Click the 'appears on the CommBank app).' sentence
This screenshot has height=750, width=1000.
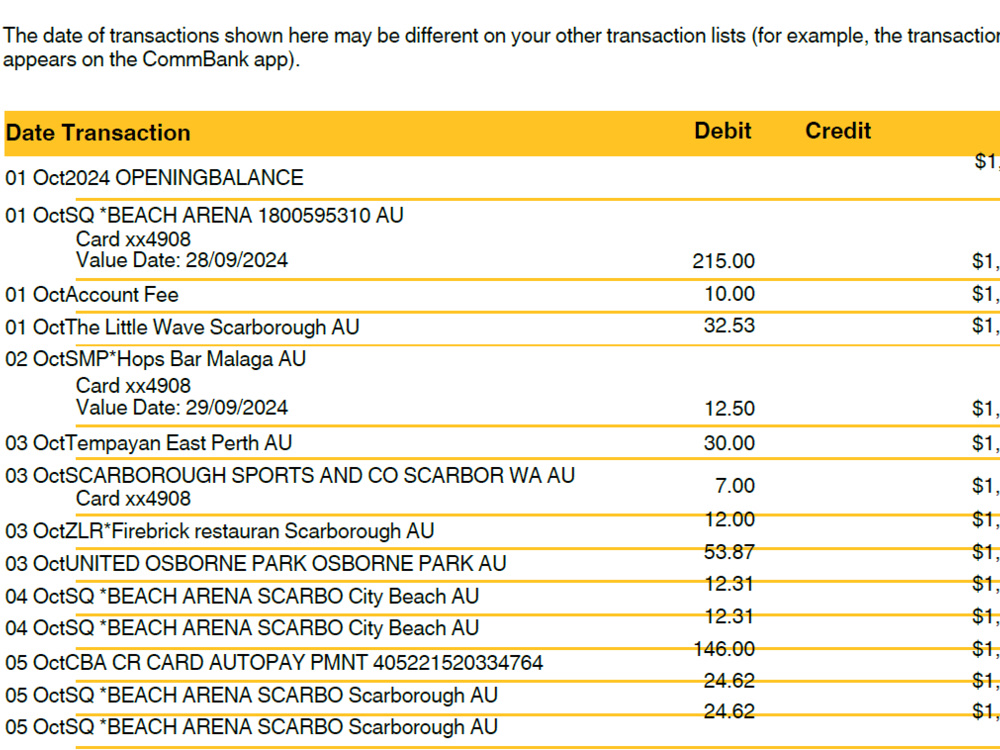point(151,59)
